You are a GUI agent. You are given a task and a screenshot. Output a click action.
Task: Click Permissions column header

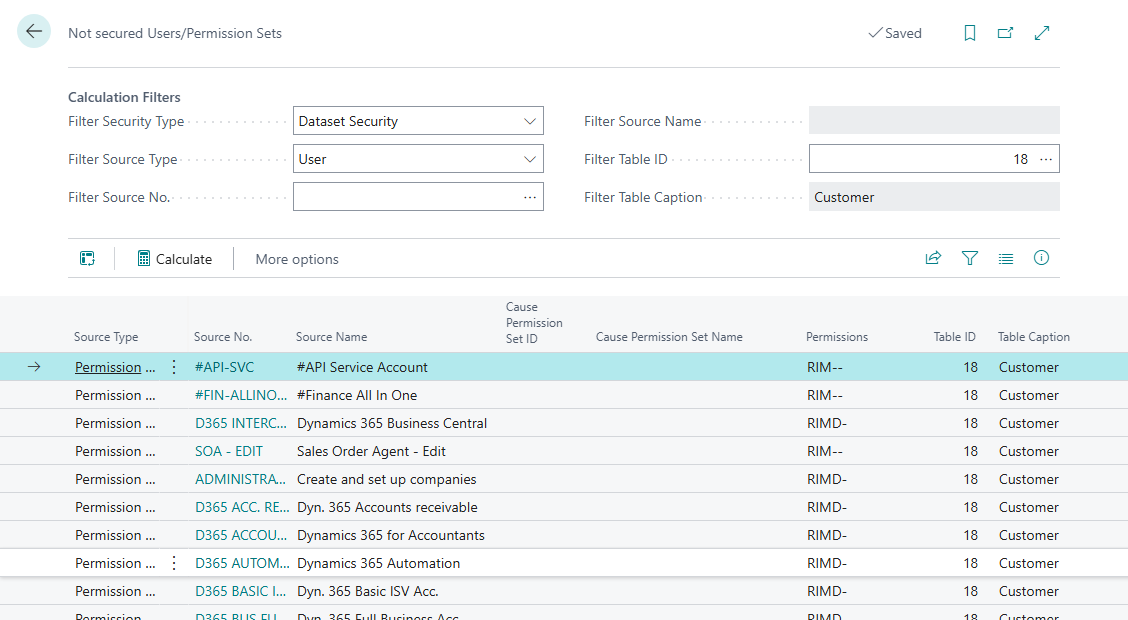[x=837, y=337]
